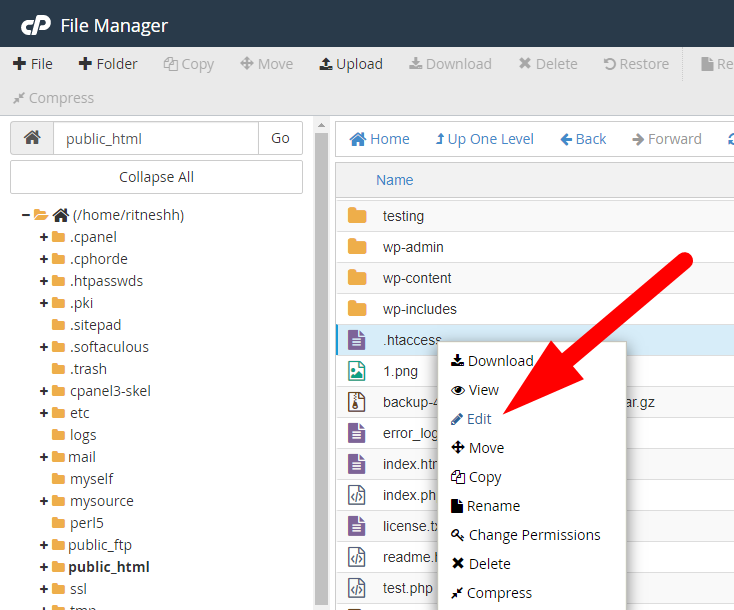Viewport: 734px width, 610px height.
Task: Select the logs tree folder
Action: click(74, 435)
